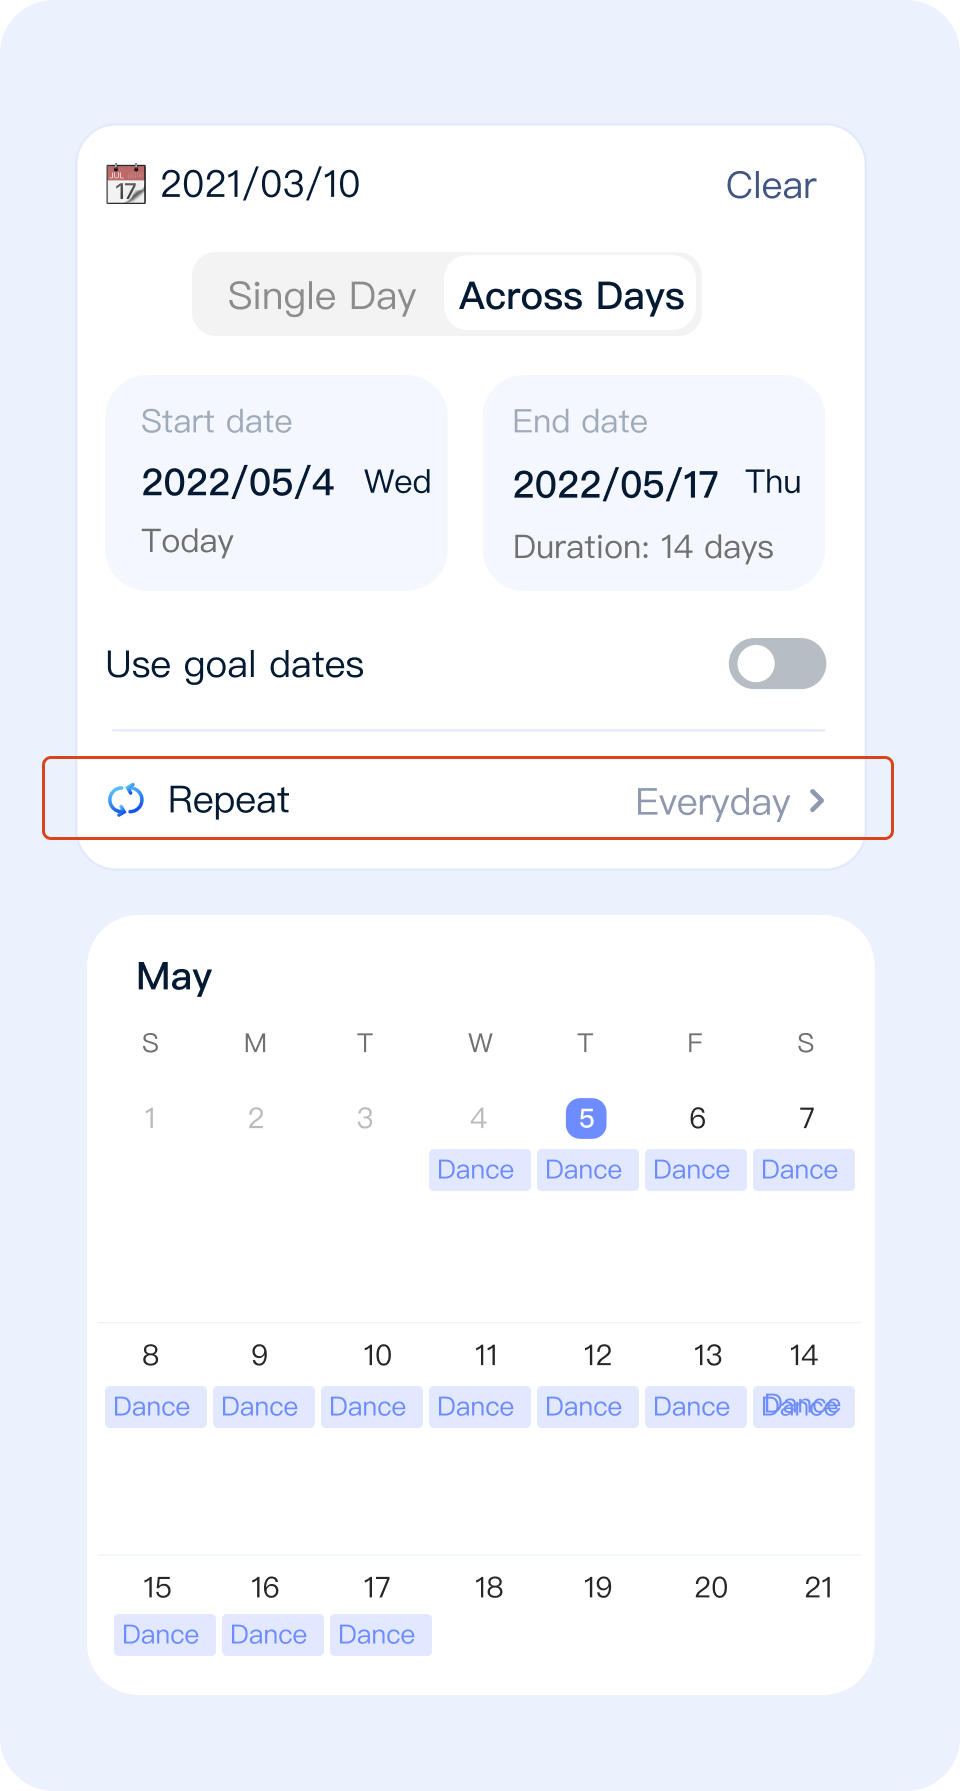Select the highlighted day 5 in May
Screen dimensions: 960x1791
tap(586, 1118)
